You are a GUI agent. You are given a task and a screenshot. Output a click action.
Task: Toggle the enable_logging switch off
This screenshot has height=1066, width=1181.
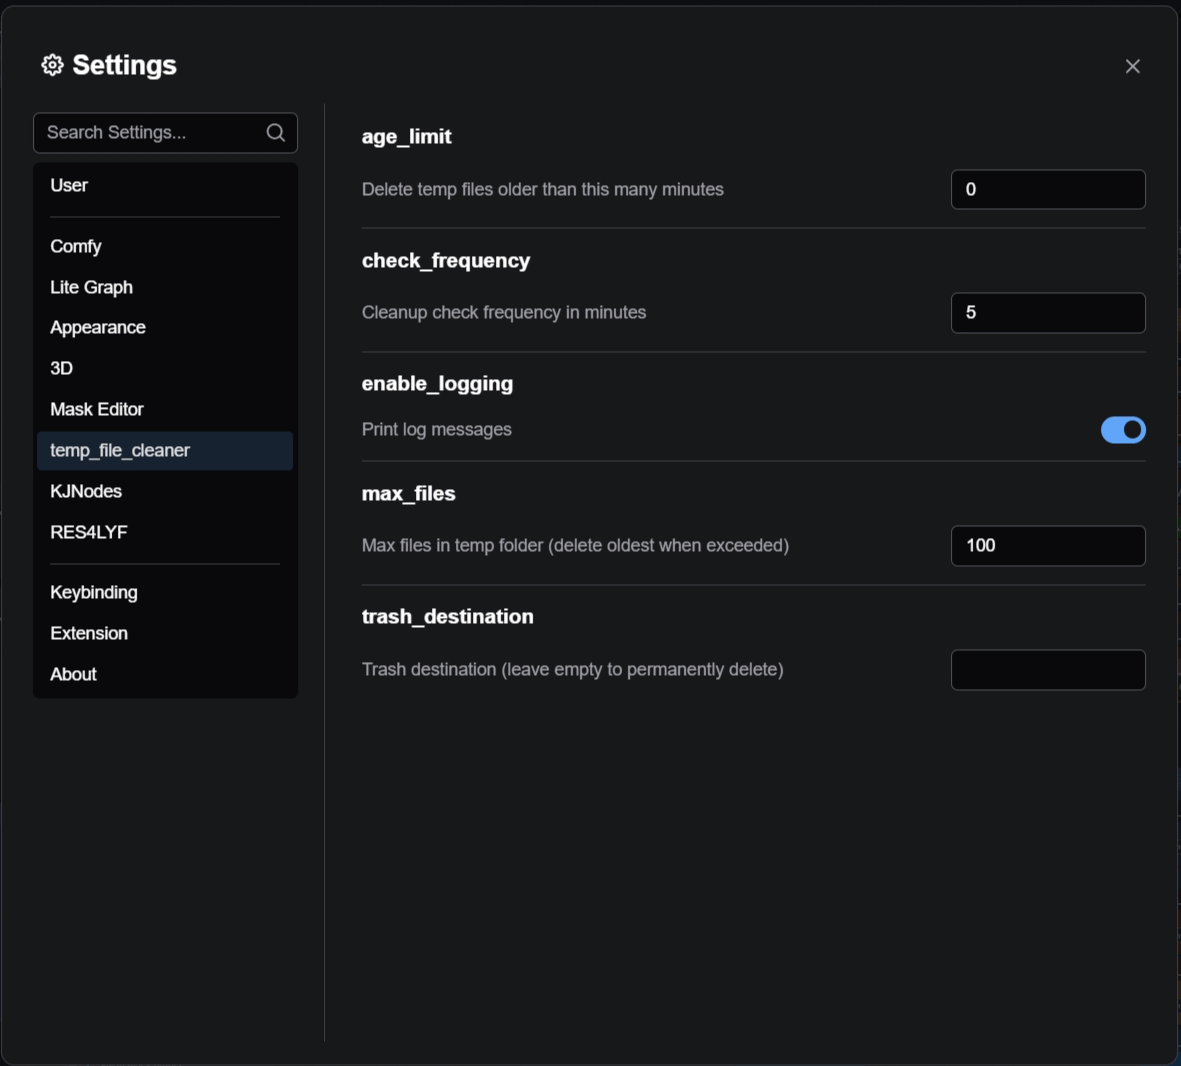1122,430
